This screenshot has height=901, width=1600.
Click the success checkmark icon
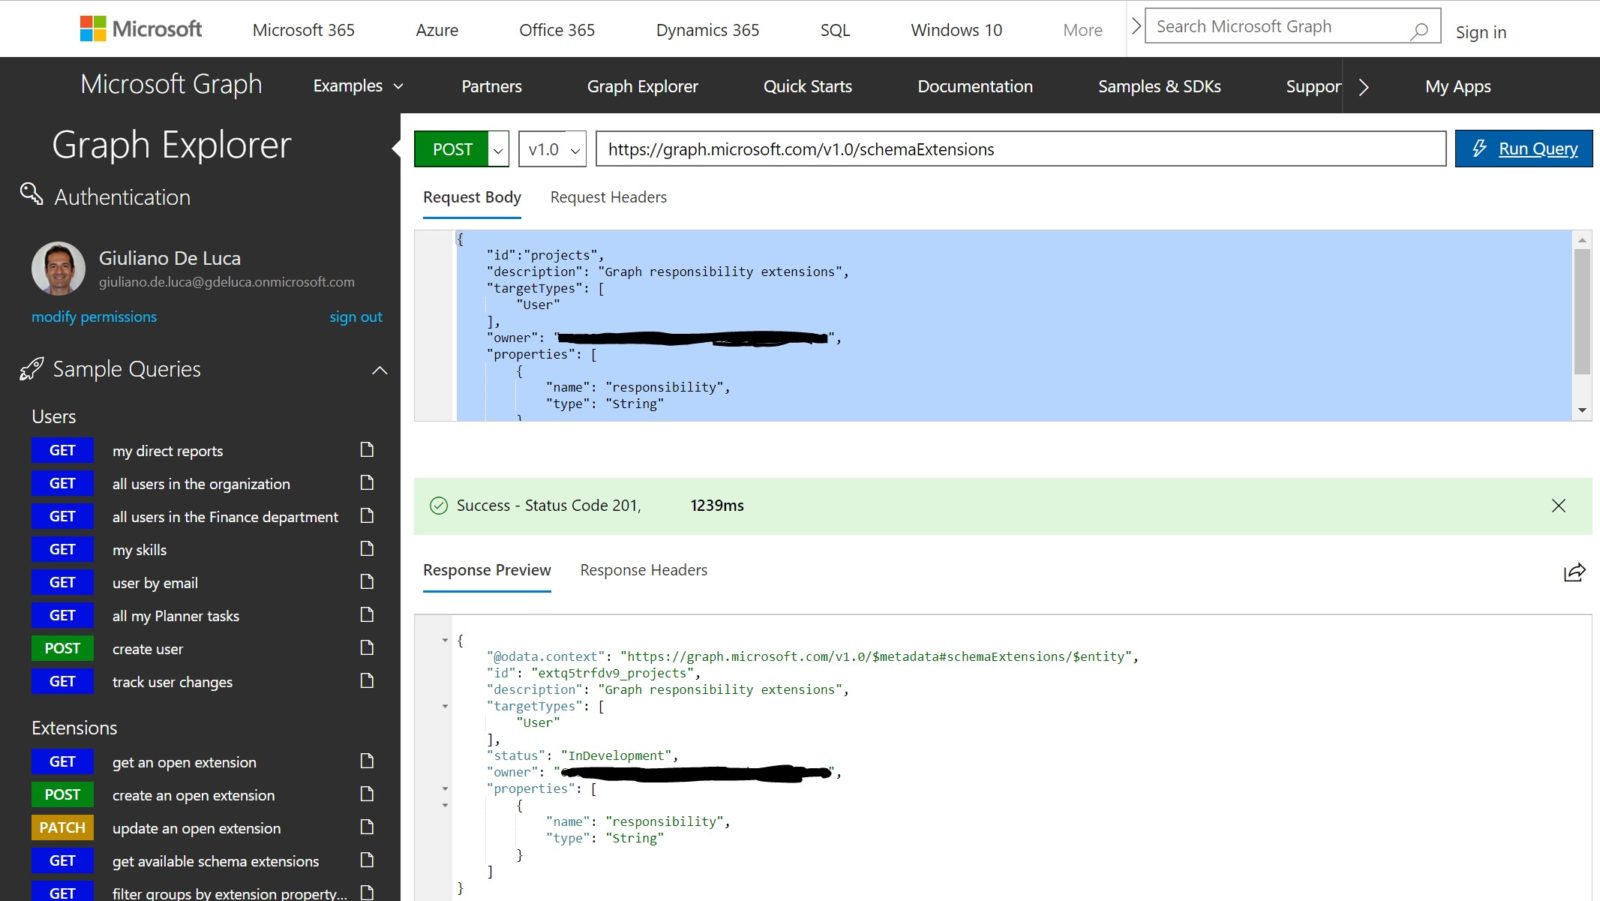coord(438,506)
